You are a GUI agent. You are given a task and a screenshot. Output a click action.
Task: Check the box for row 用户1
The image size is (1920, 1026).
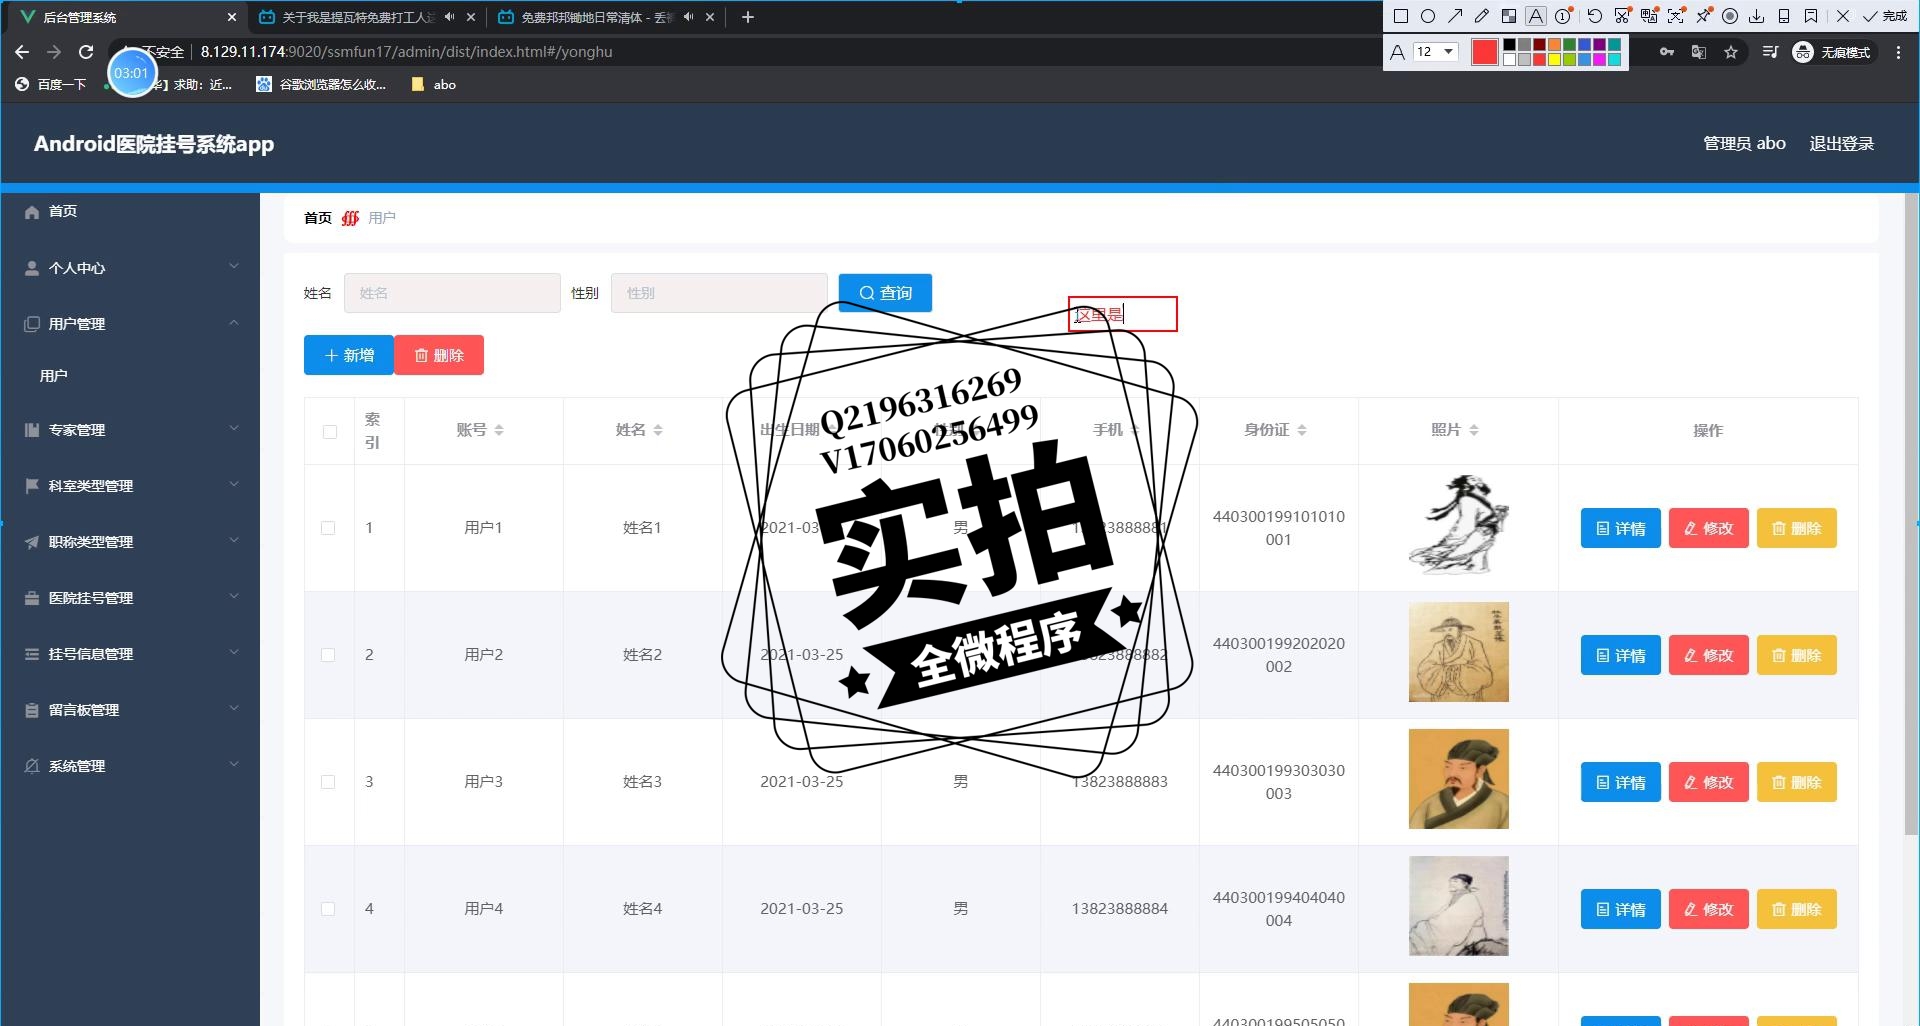pyautogui.click(x=328, y=528)
